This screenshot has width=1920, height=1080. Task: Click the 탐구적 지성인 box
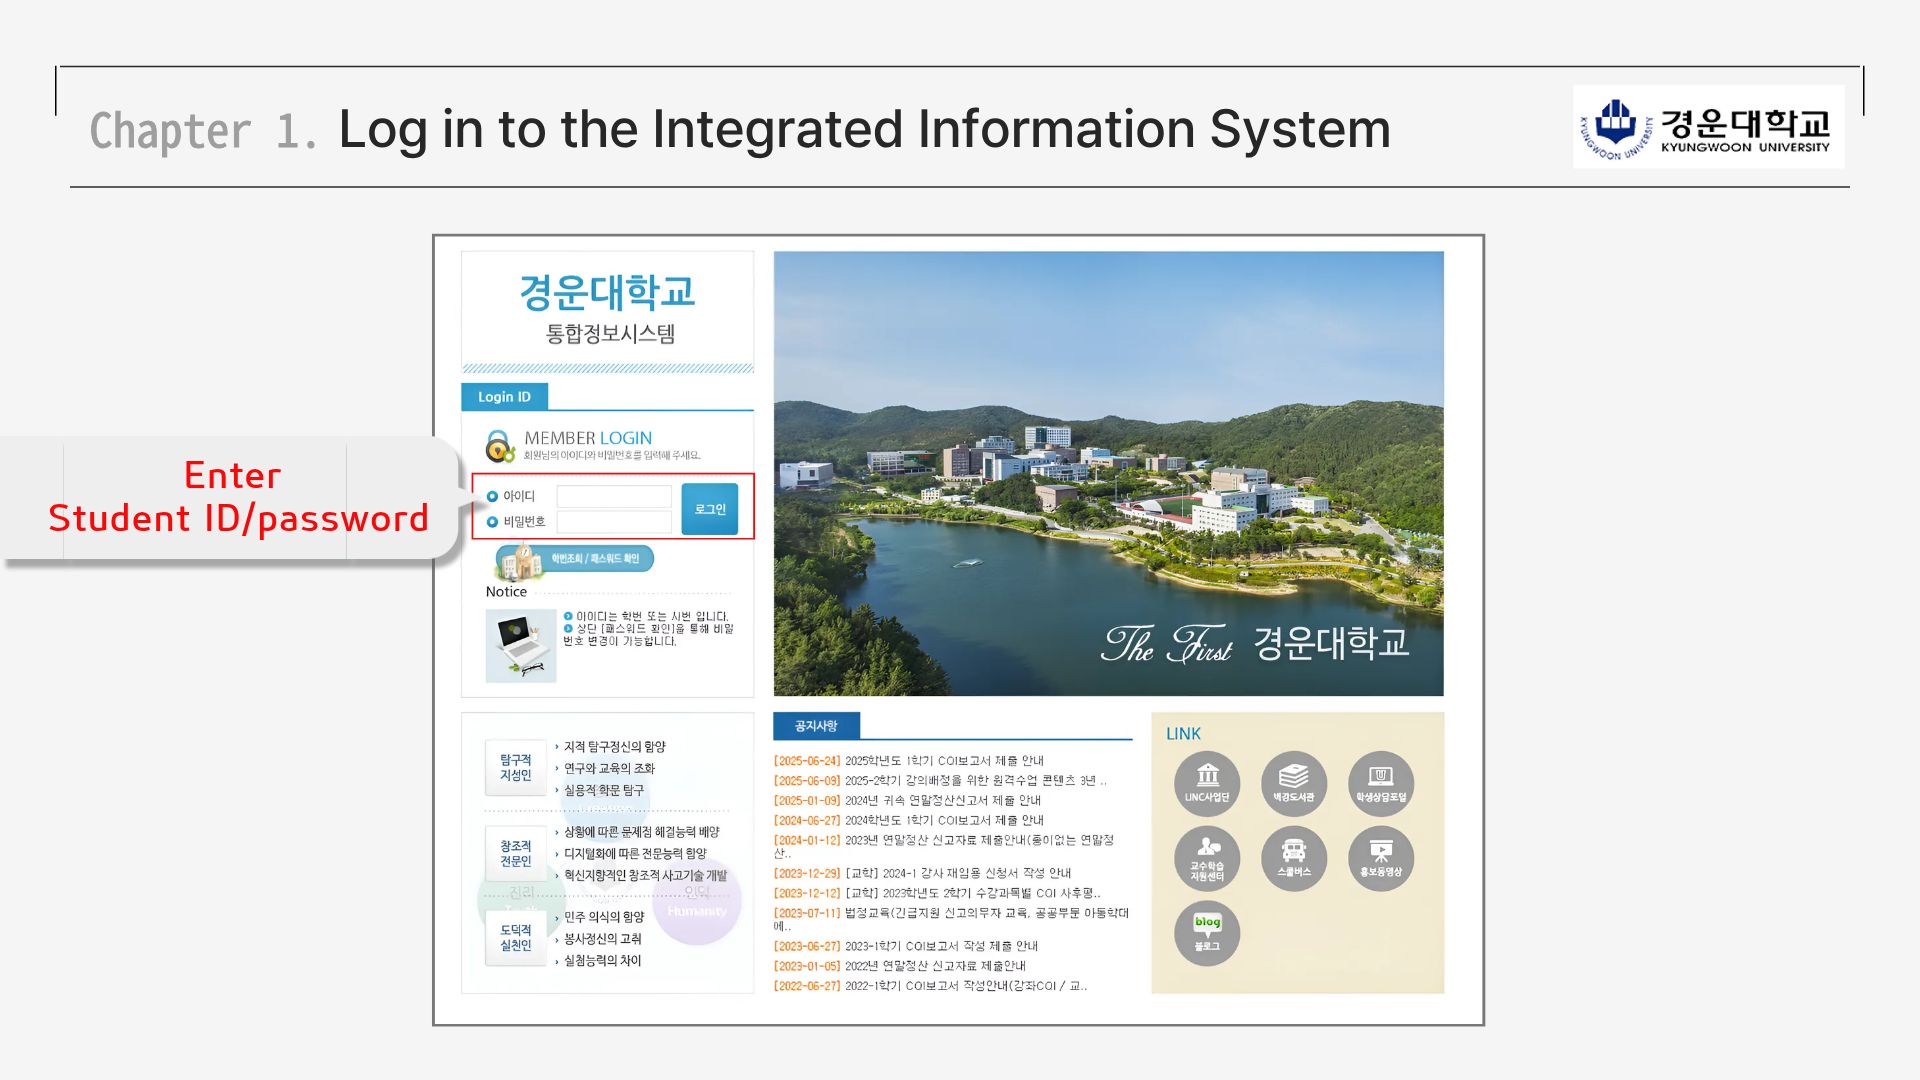(x=516, y=768)
